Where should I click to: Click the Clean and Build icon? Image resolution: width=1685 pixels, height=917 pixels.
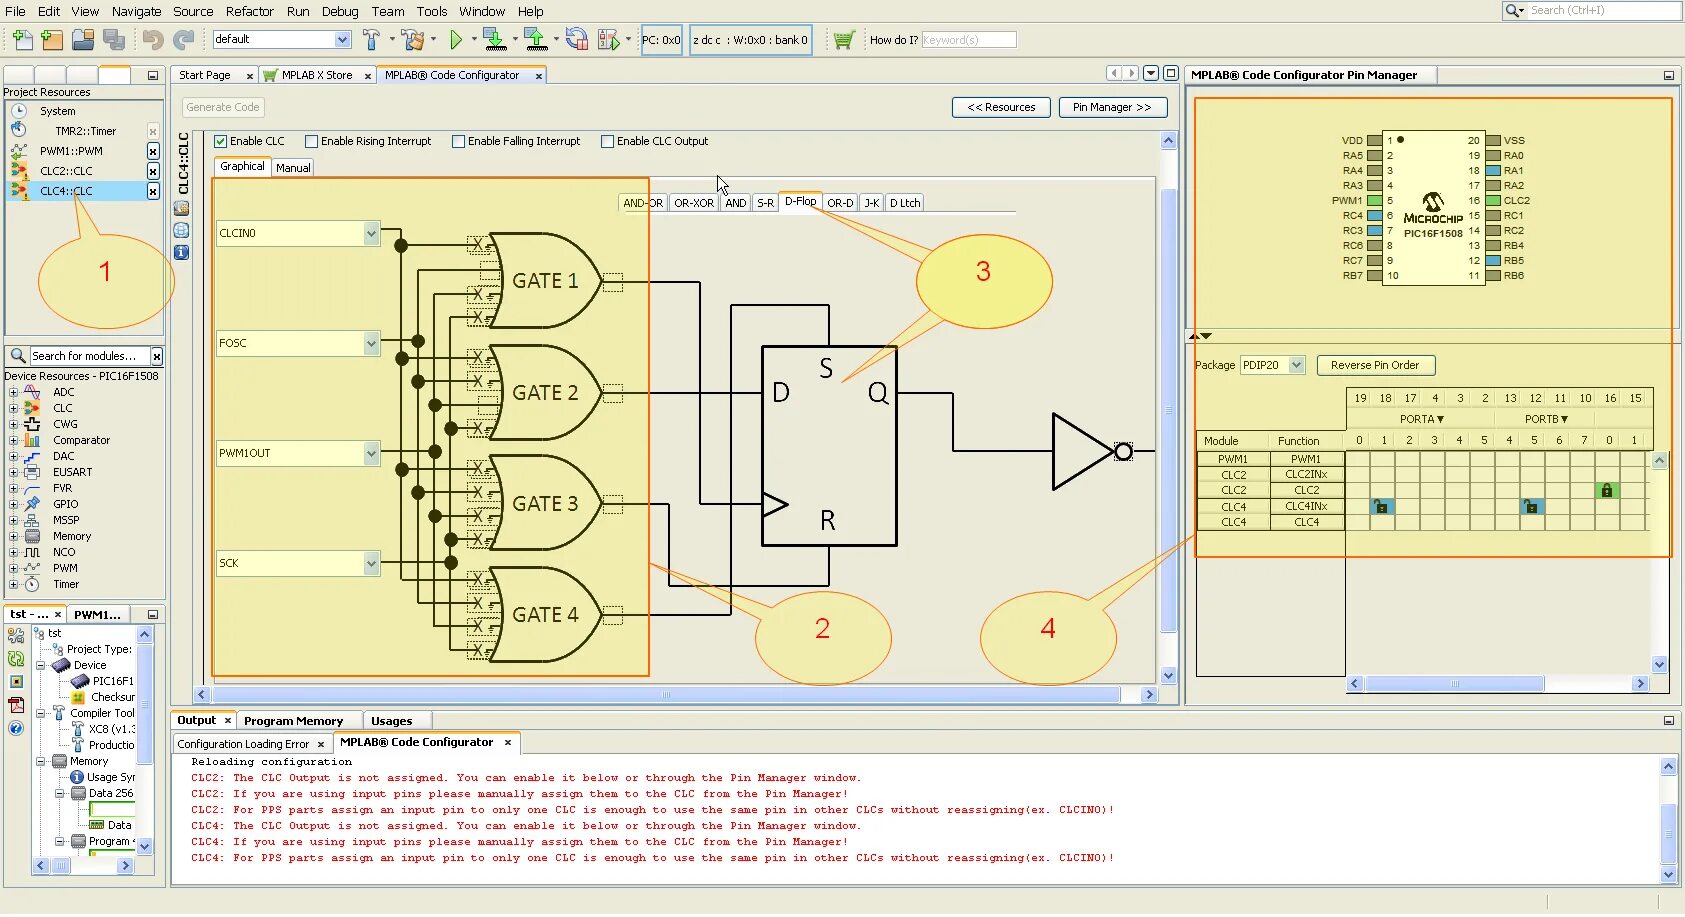[412, 40]
